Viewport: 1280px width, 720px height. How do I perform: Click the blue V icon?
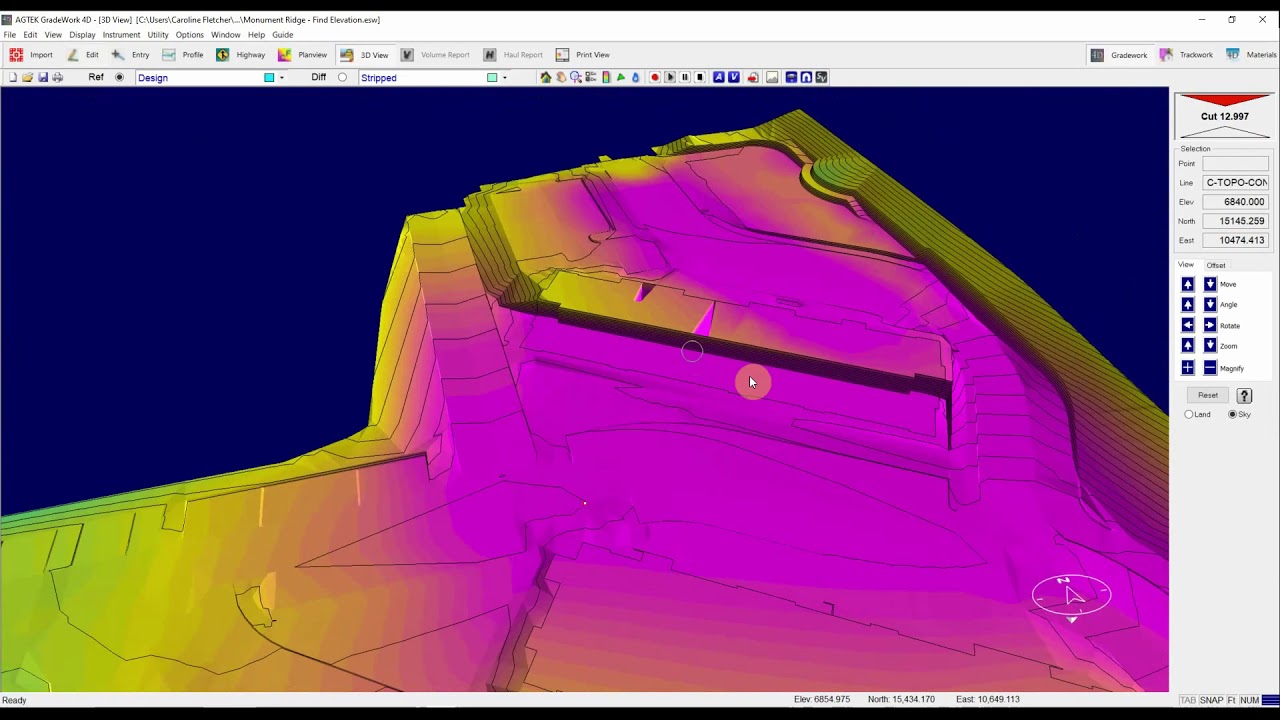(733, 77)
